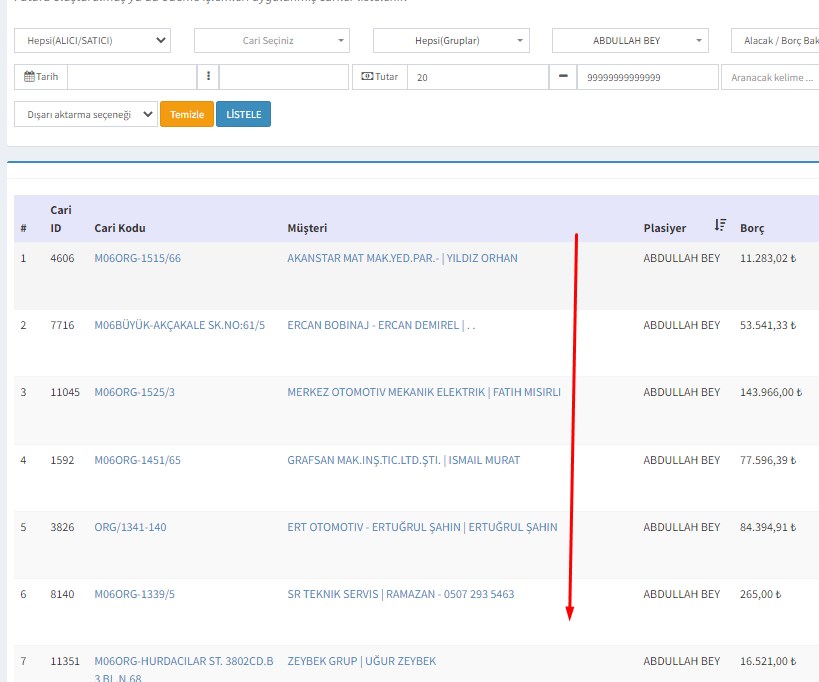Click the start date input field
Screen dimensions: 819x682
coord(131,77)
